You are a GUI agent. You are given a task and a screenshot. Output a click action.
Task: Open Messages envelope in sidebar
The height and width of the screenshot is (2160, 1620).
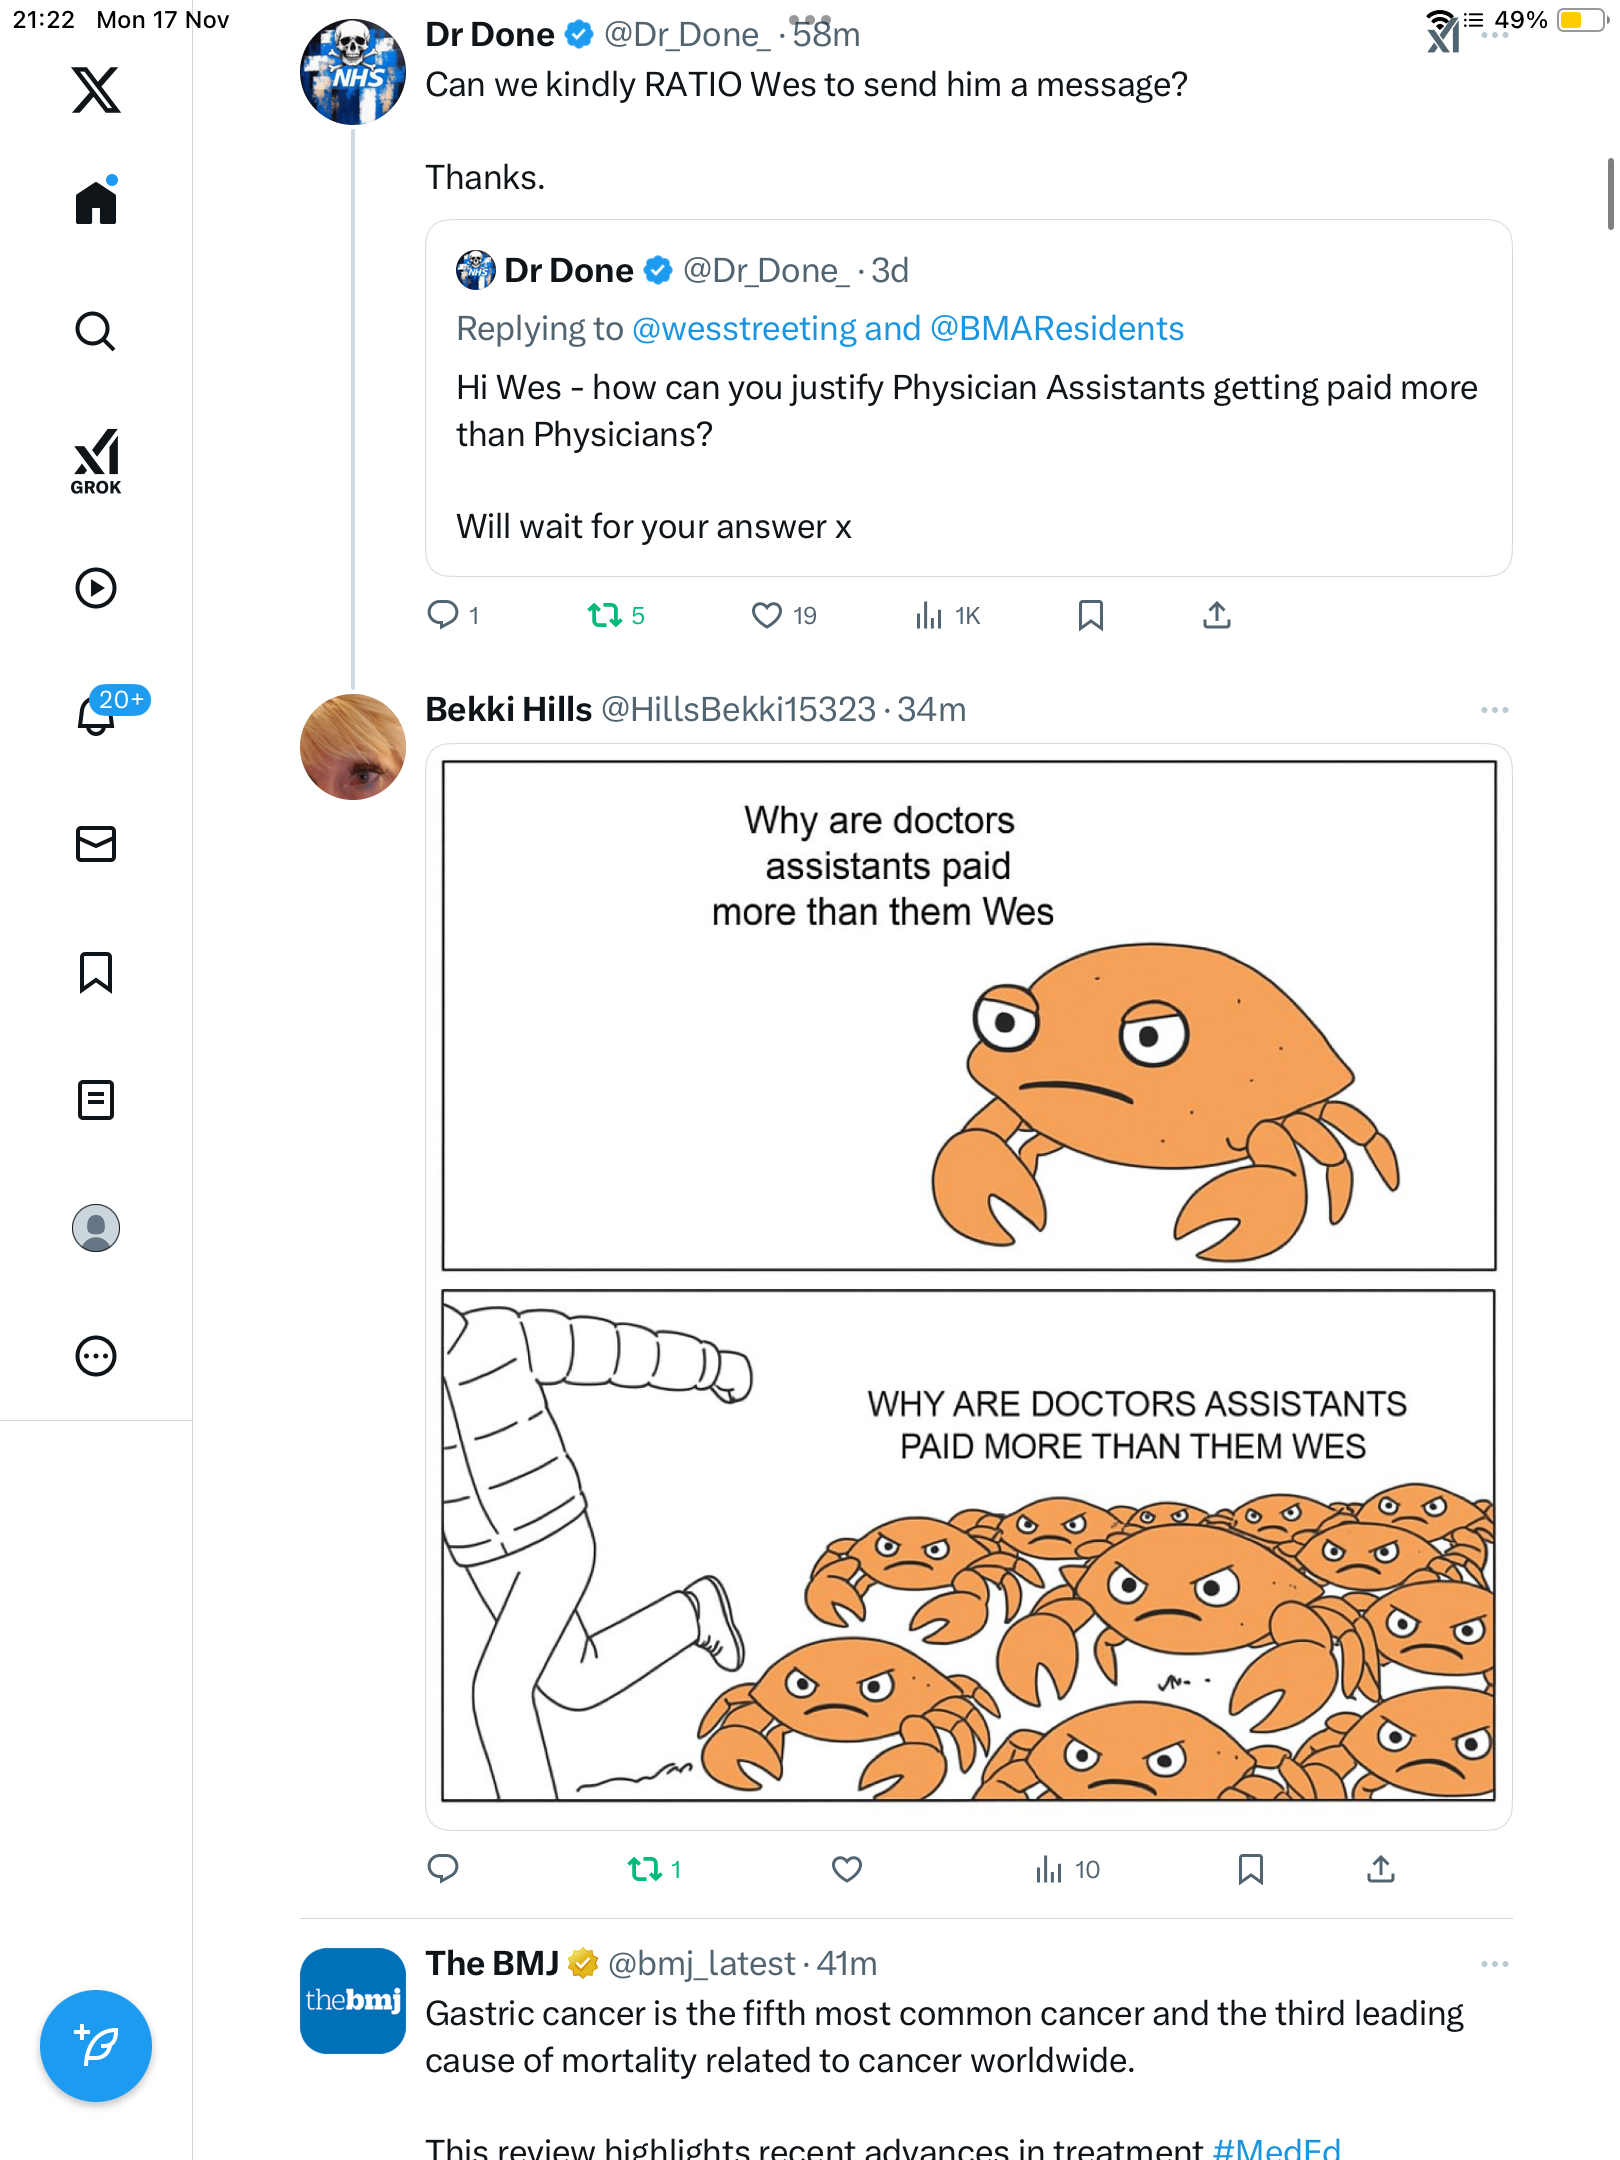pyautogui.click(x=96, y=844)
